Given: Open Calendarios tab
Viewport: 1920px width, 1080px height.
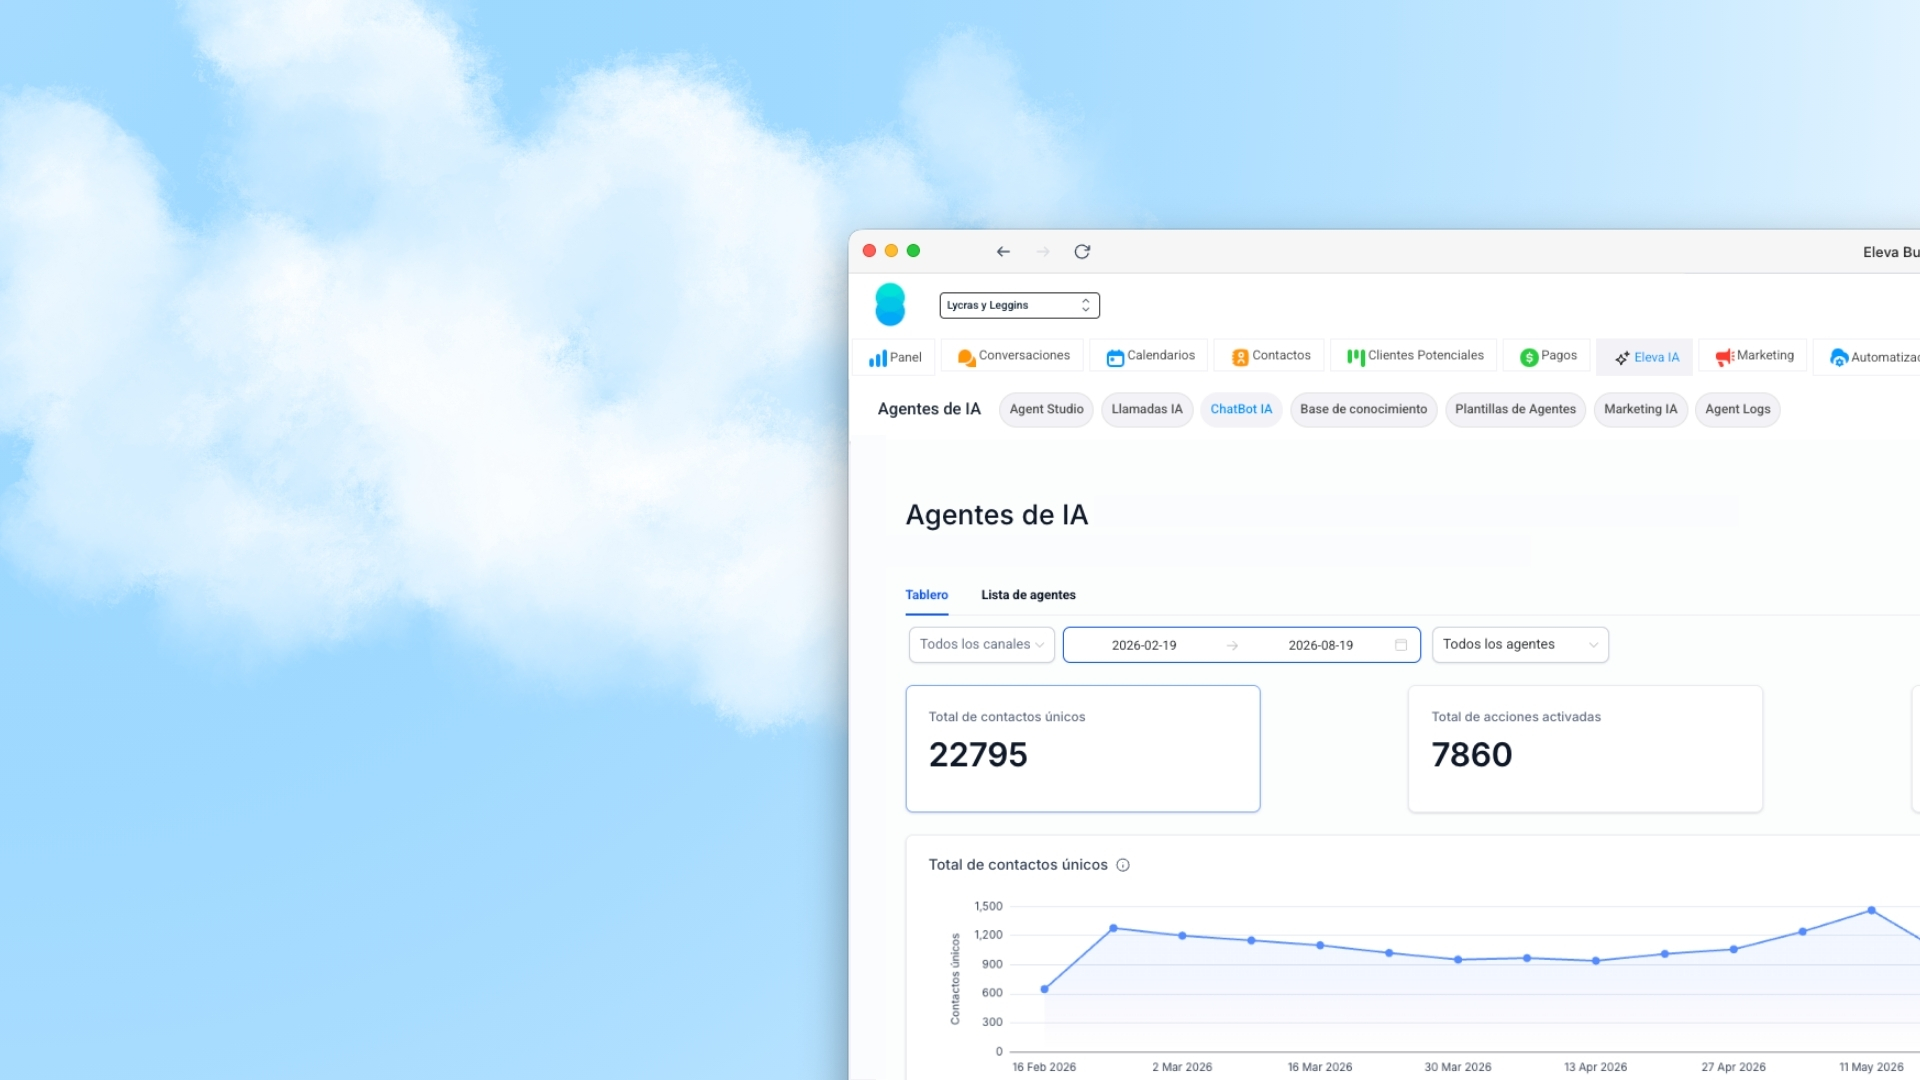Looking at the screenshot, I should [x=1149, y=356].
